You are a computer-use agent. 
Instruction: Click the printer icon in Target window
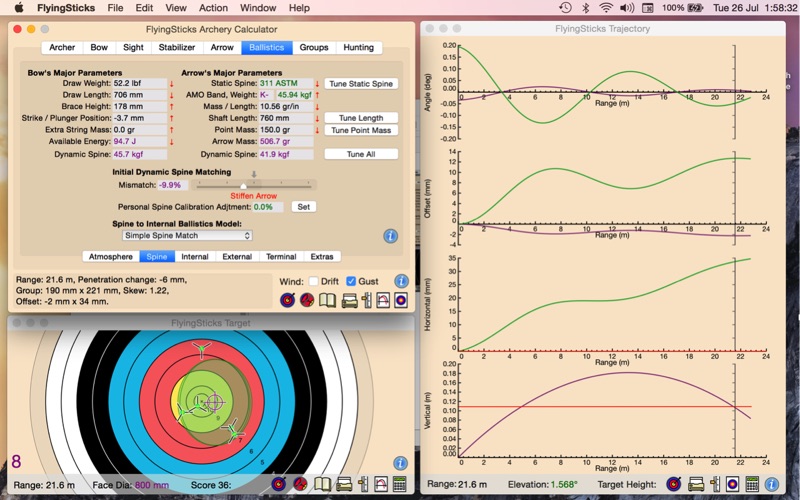(x=344, y=484)
